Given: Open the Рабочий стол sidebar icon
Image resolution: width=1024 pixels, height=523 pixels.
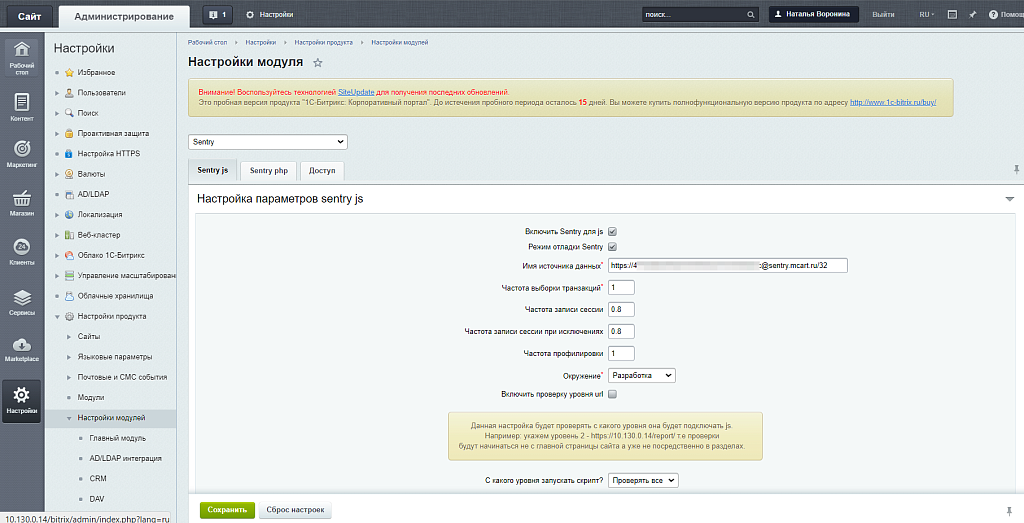Looking at the screenshot, I should coord(21,55).
